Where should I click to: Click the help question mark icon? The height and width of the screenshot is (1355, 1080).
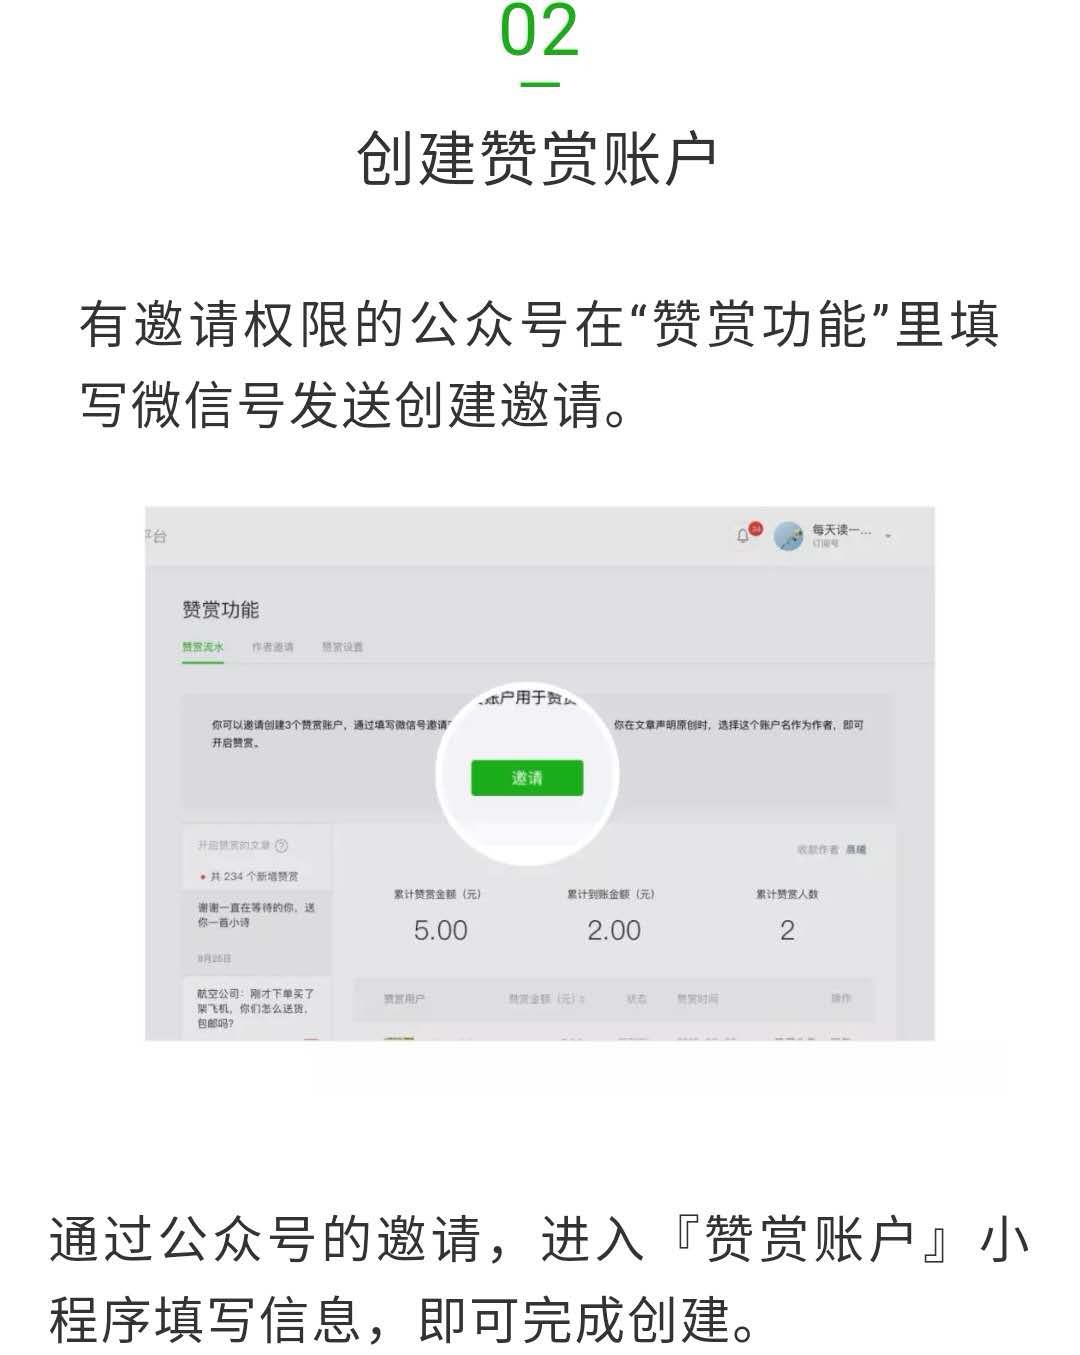(x=281, y=846)
